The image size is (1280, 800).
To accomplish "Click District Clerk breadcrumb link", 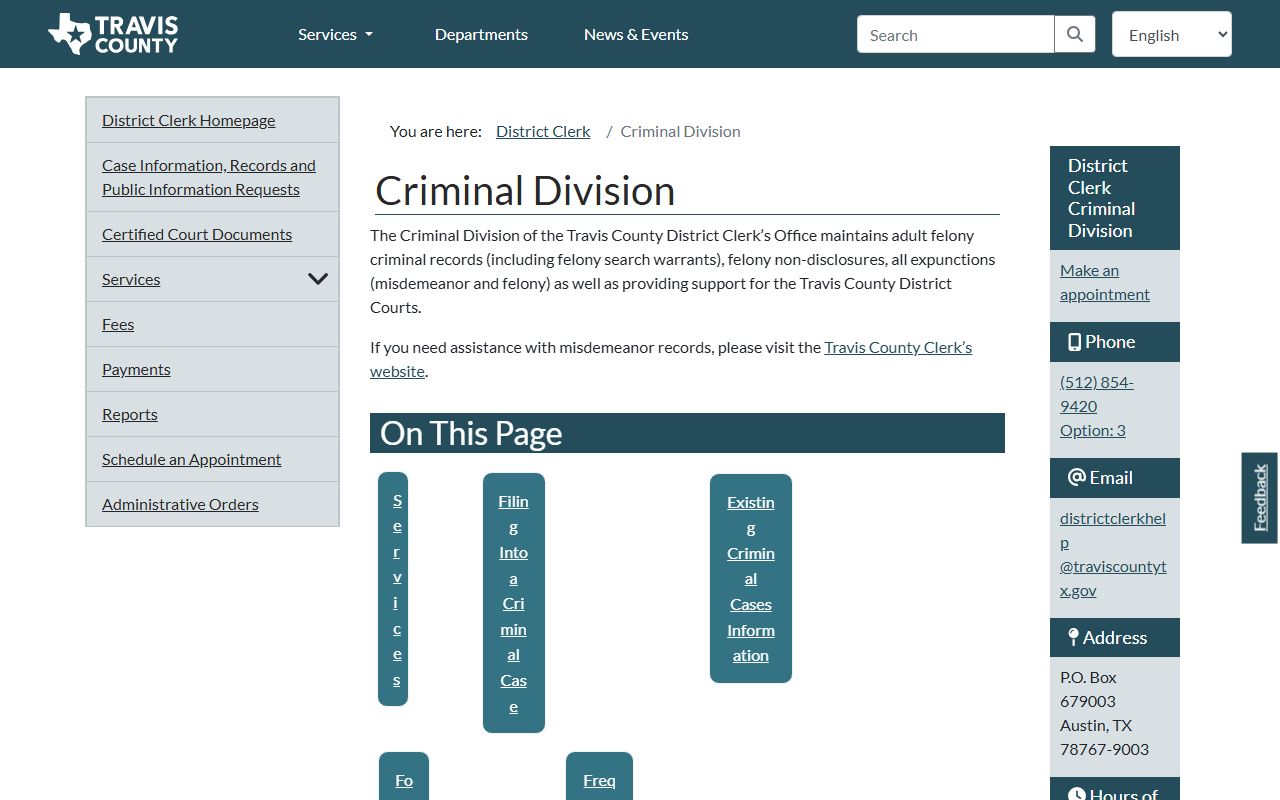I will (543, 131).
